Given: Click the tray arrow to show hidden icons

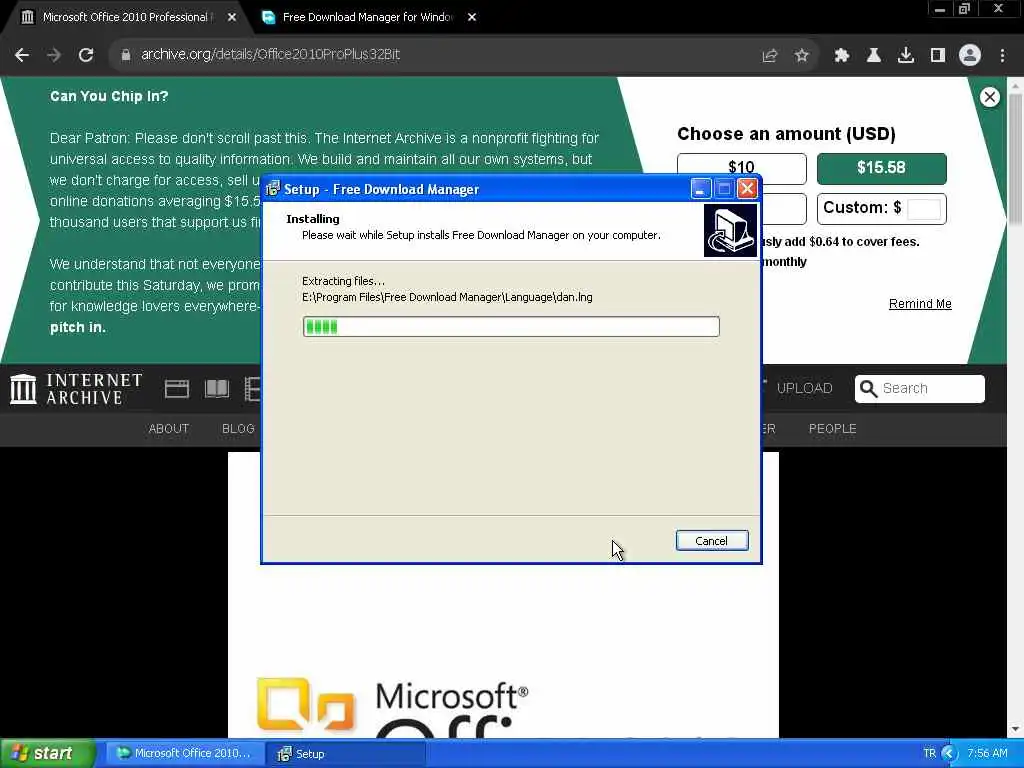Looking at the screenshot, I should pos(949,753).
